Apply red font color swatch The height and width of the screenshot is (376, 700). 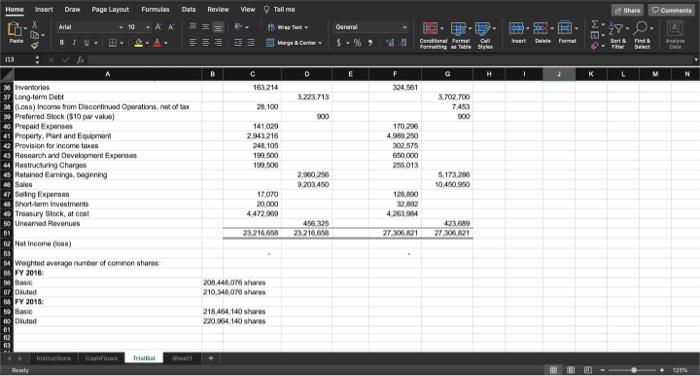pos(157,43)
